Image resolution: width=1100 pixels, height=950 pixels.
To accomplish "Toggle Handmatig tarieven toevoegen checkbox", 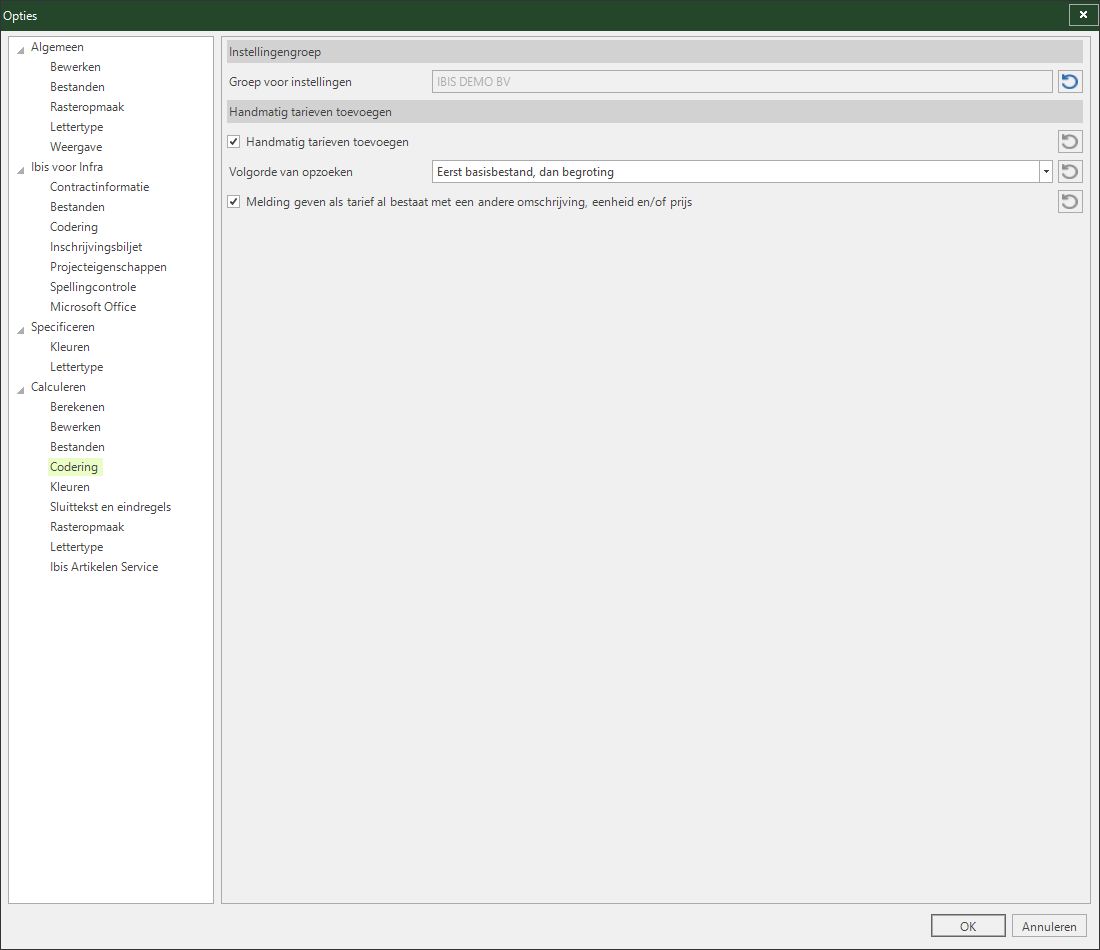I will click(234, 142).
